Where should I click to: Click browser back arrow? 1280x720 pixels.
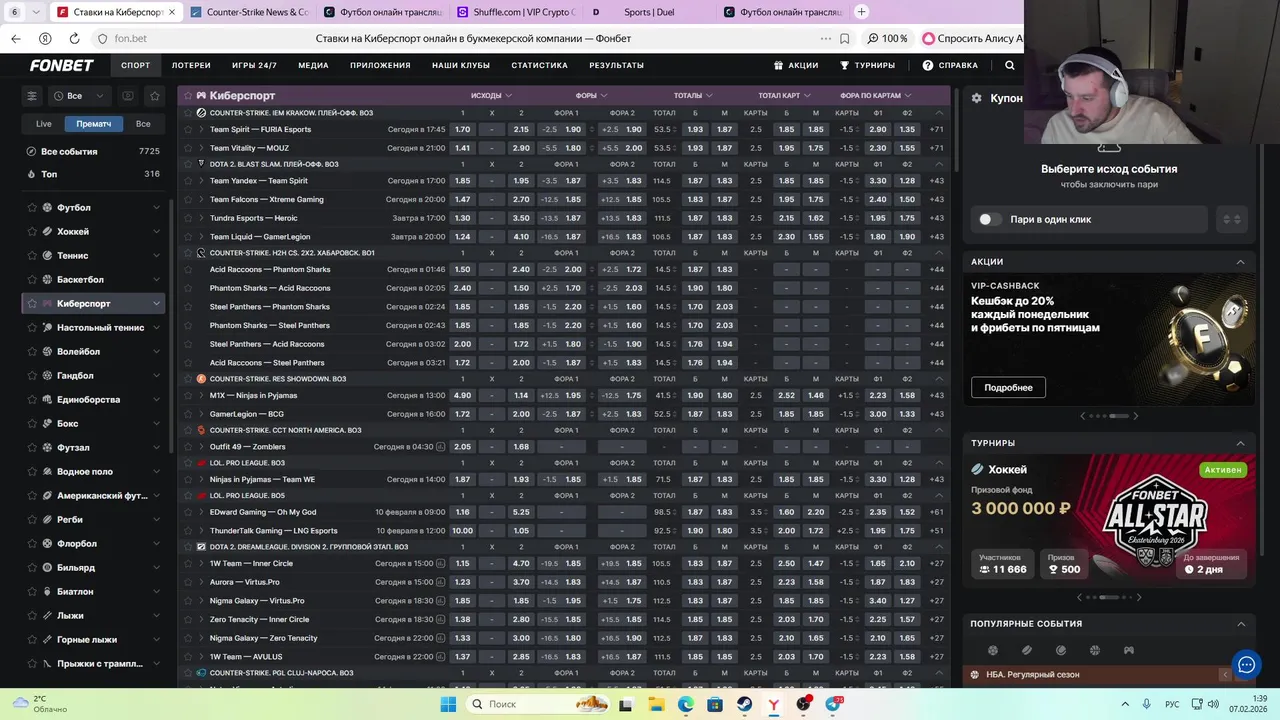tap(15, 38)
